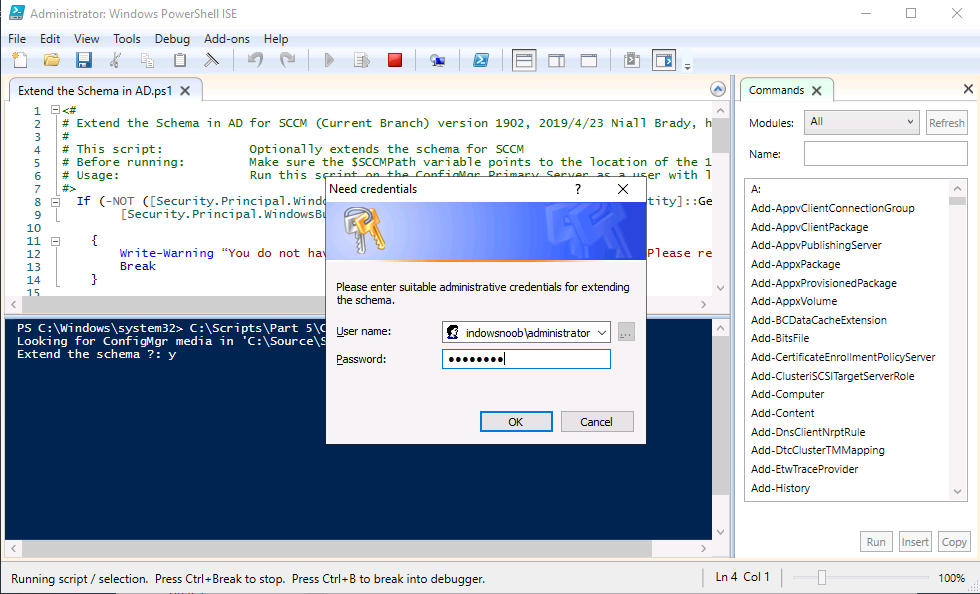Collapse script pane with round arrow button
980x594 pixels.
coord(718,89)
